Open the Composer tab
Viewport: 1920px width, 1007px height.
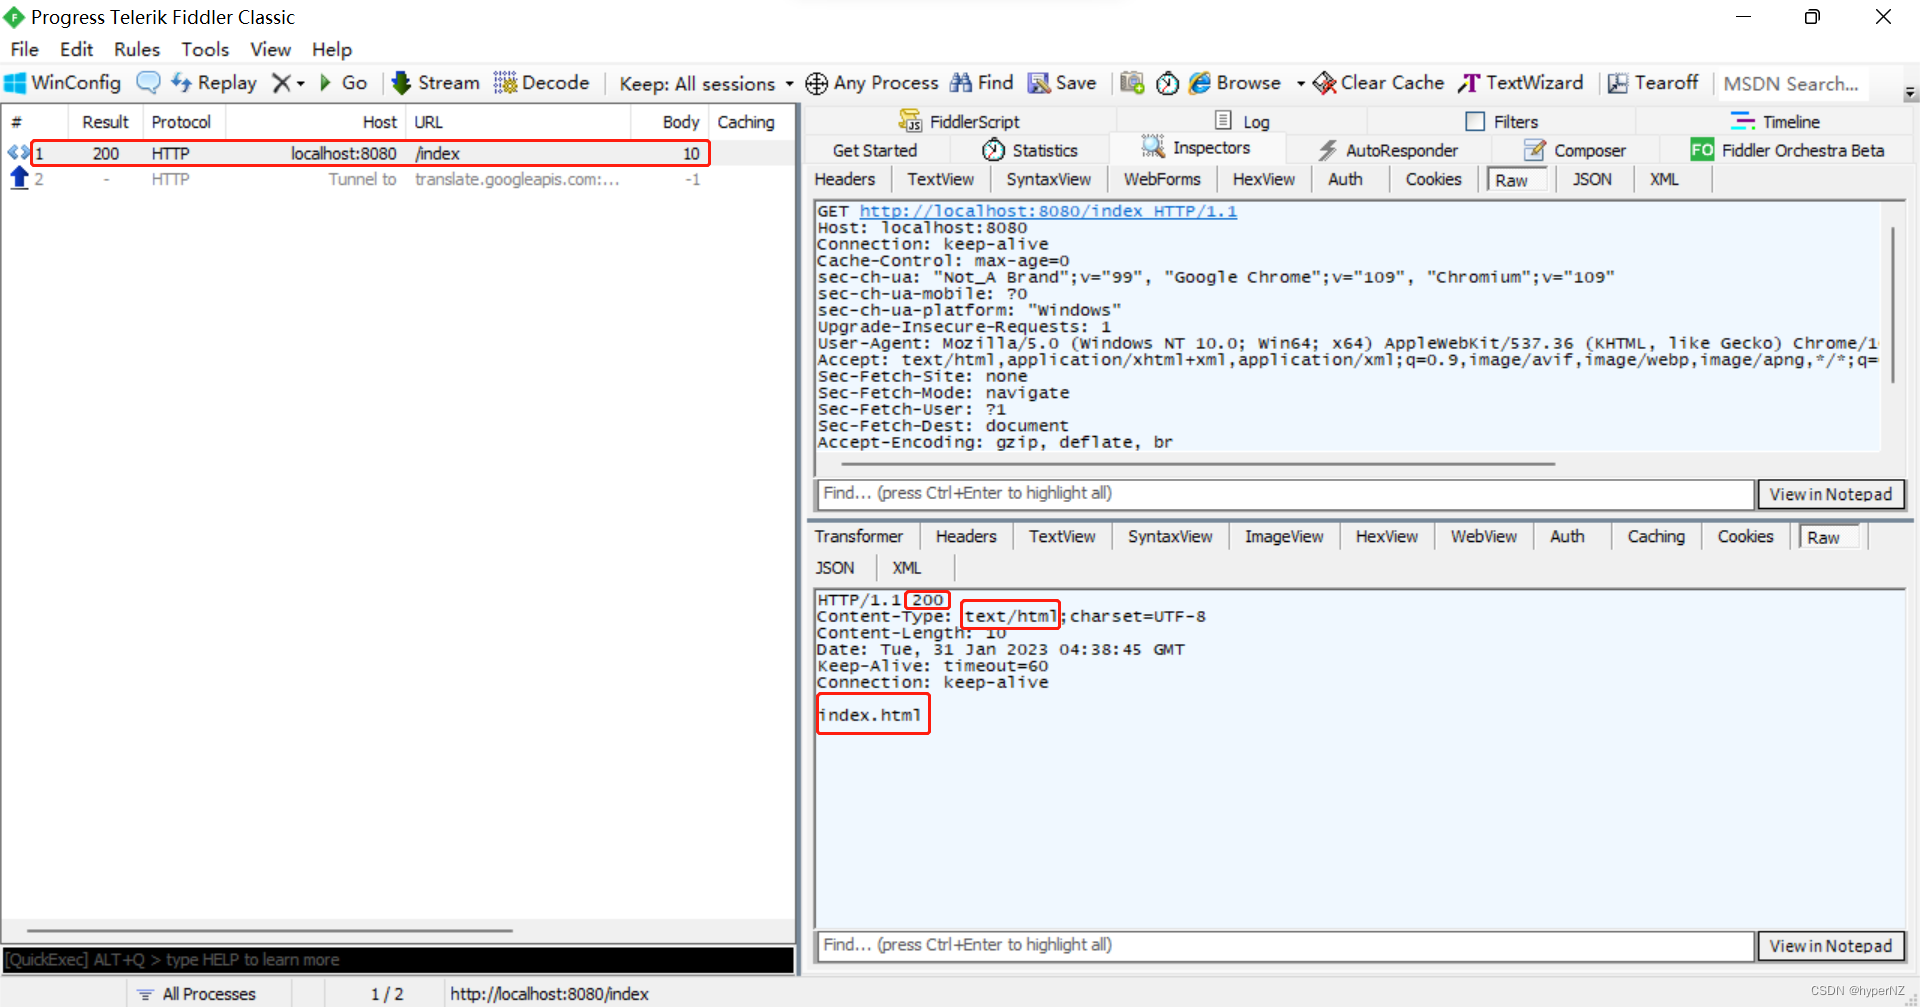coord(1575,150)
